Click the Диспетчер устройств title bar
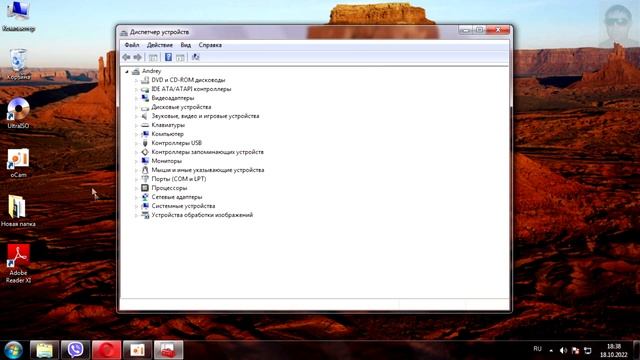The height and width of the screenshot is (360, 640). tap(286, 32)
